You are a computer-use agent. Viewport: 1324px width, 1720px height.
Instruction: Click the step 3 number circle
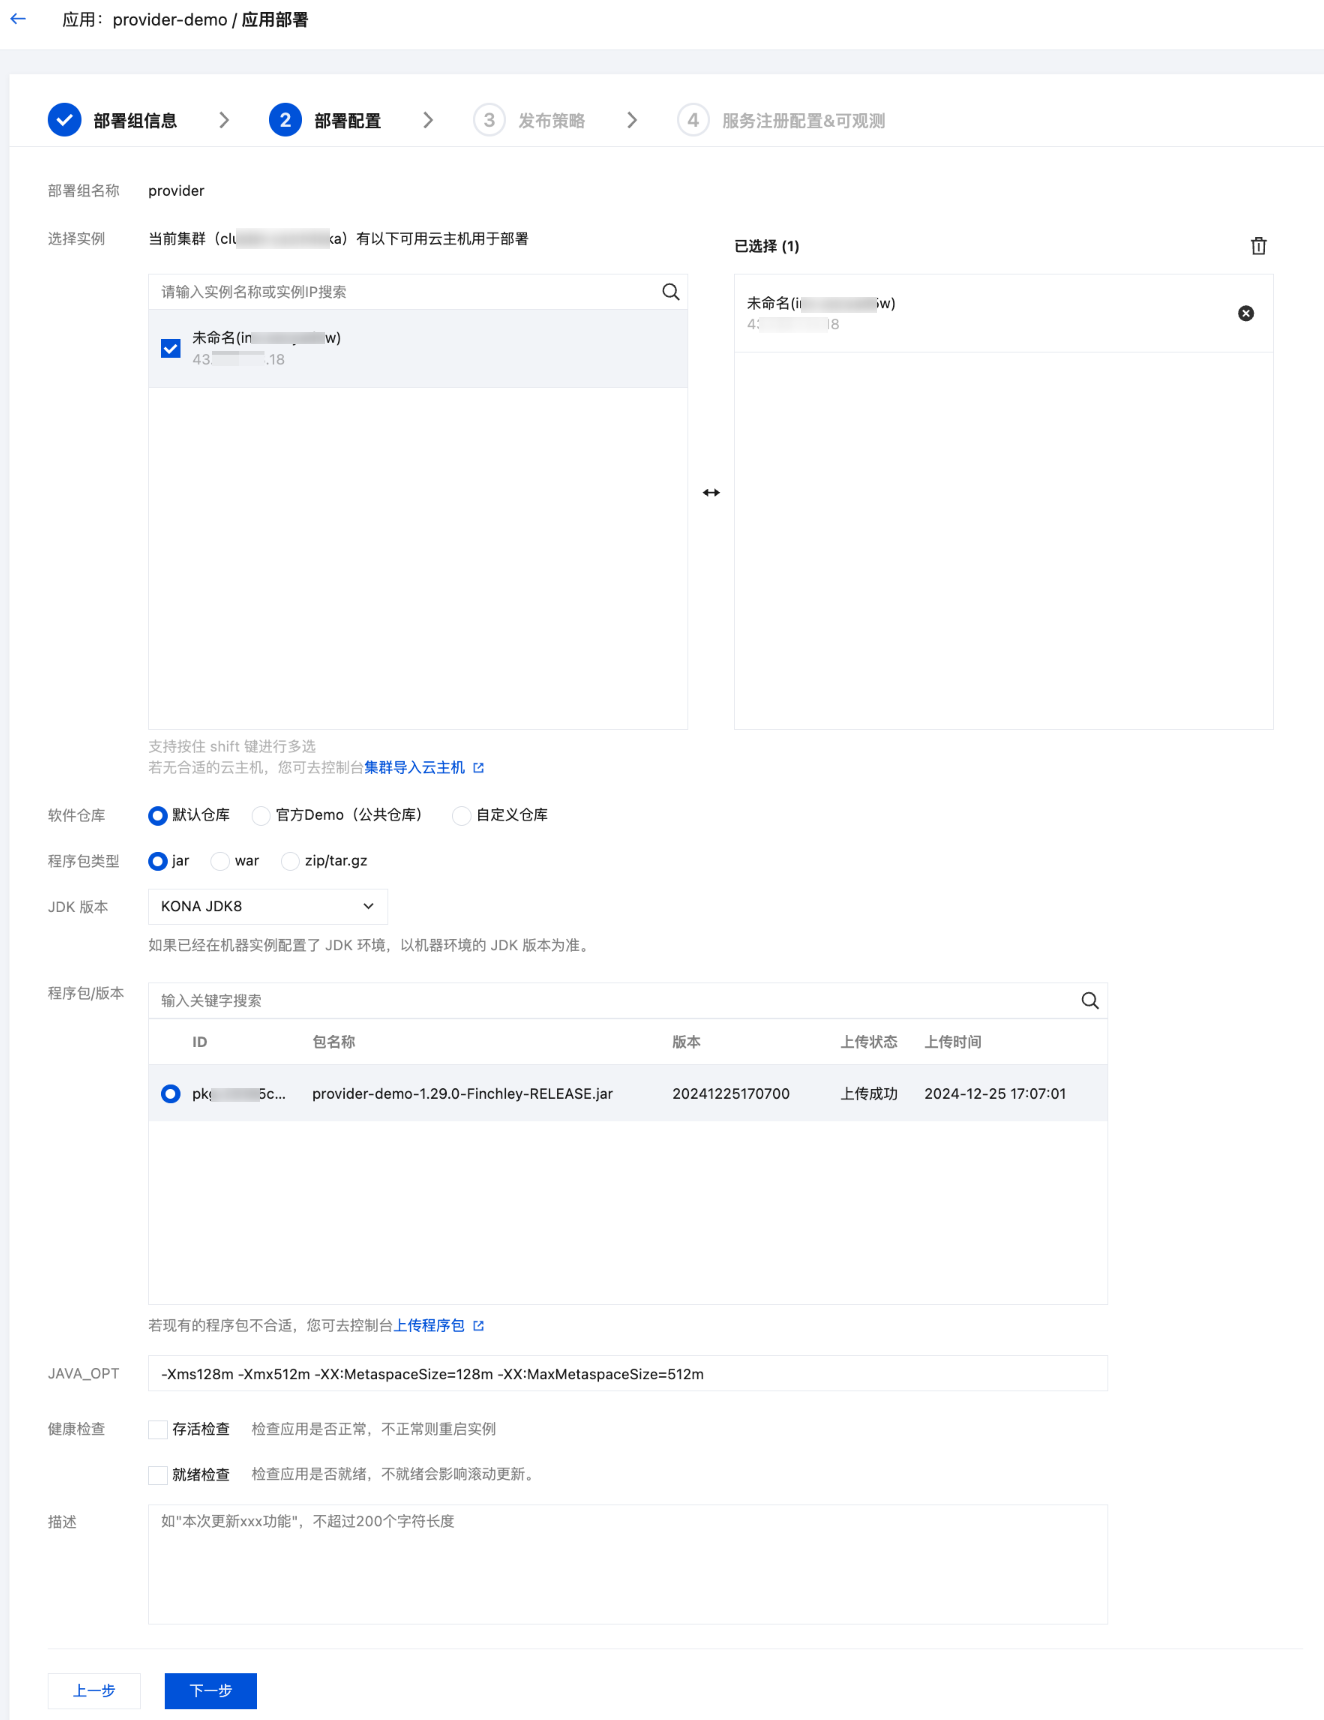pos(489,120)
